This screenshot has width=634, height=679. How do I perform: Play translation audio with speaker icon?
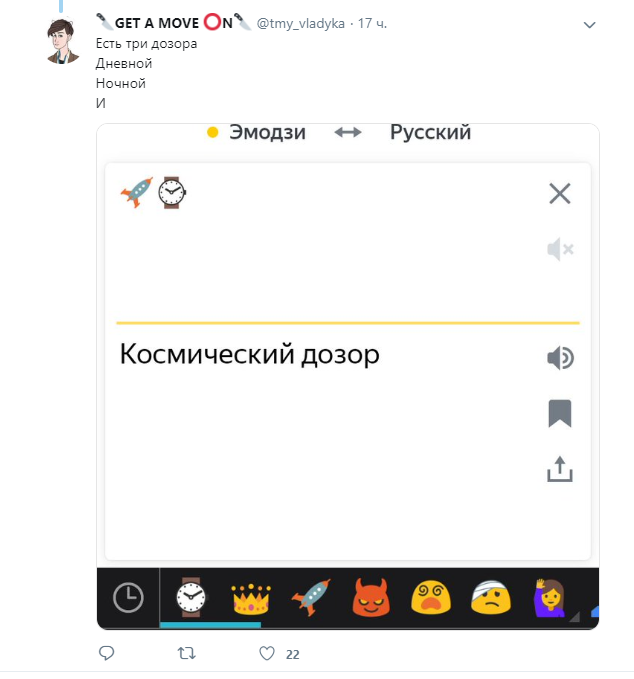pyautogui.click(x=560, y=358)
